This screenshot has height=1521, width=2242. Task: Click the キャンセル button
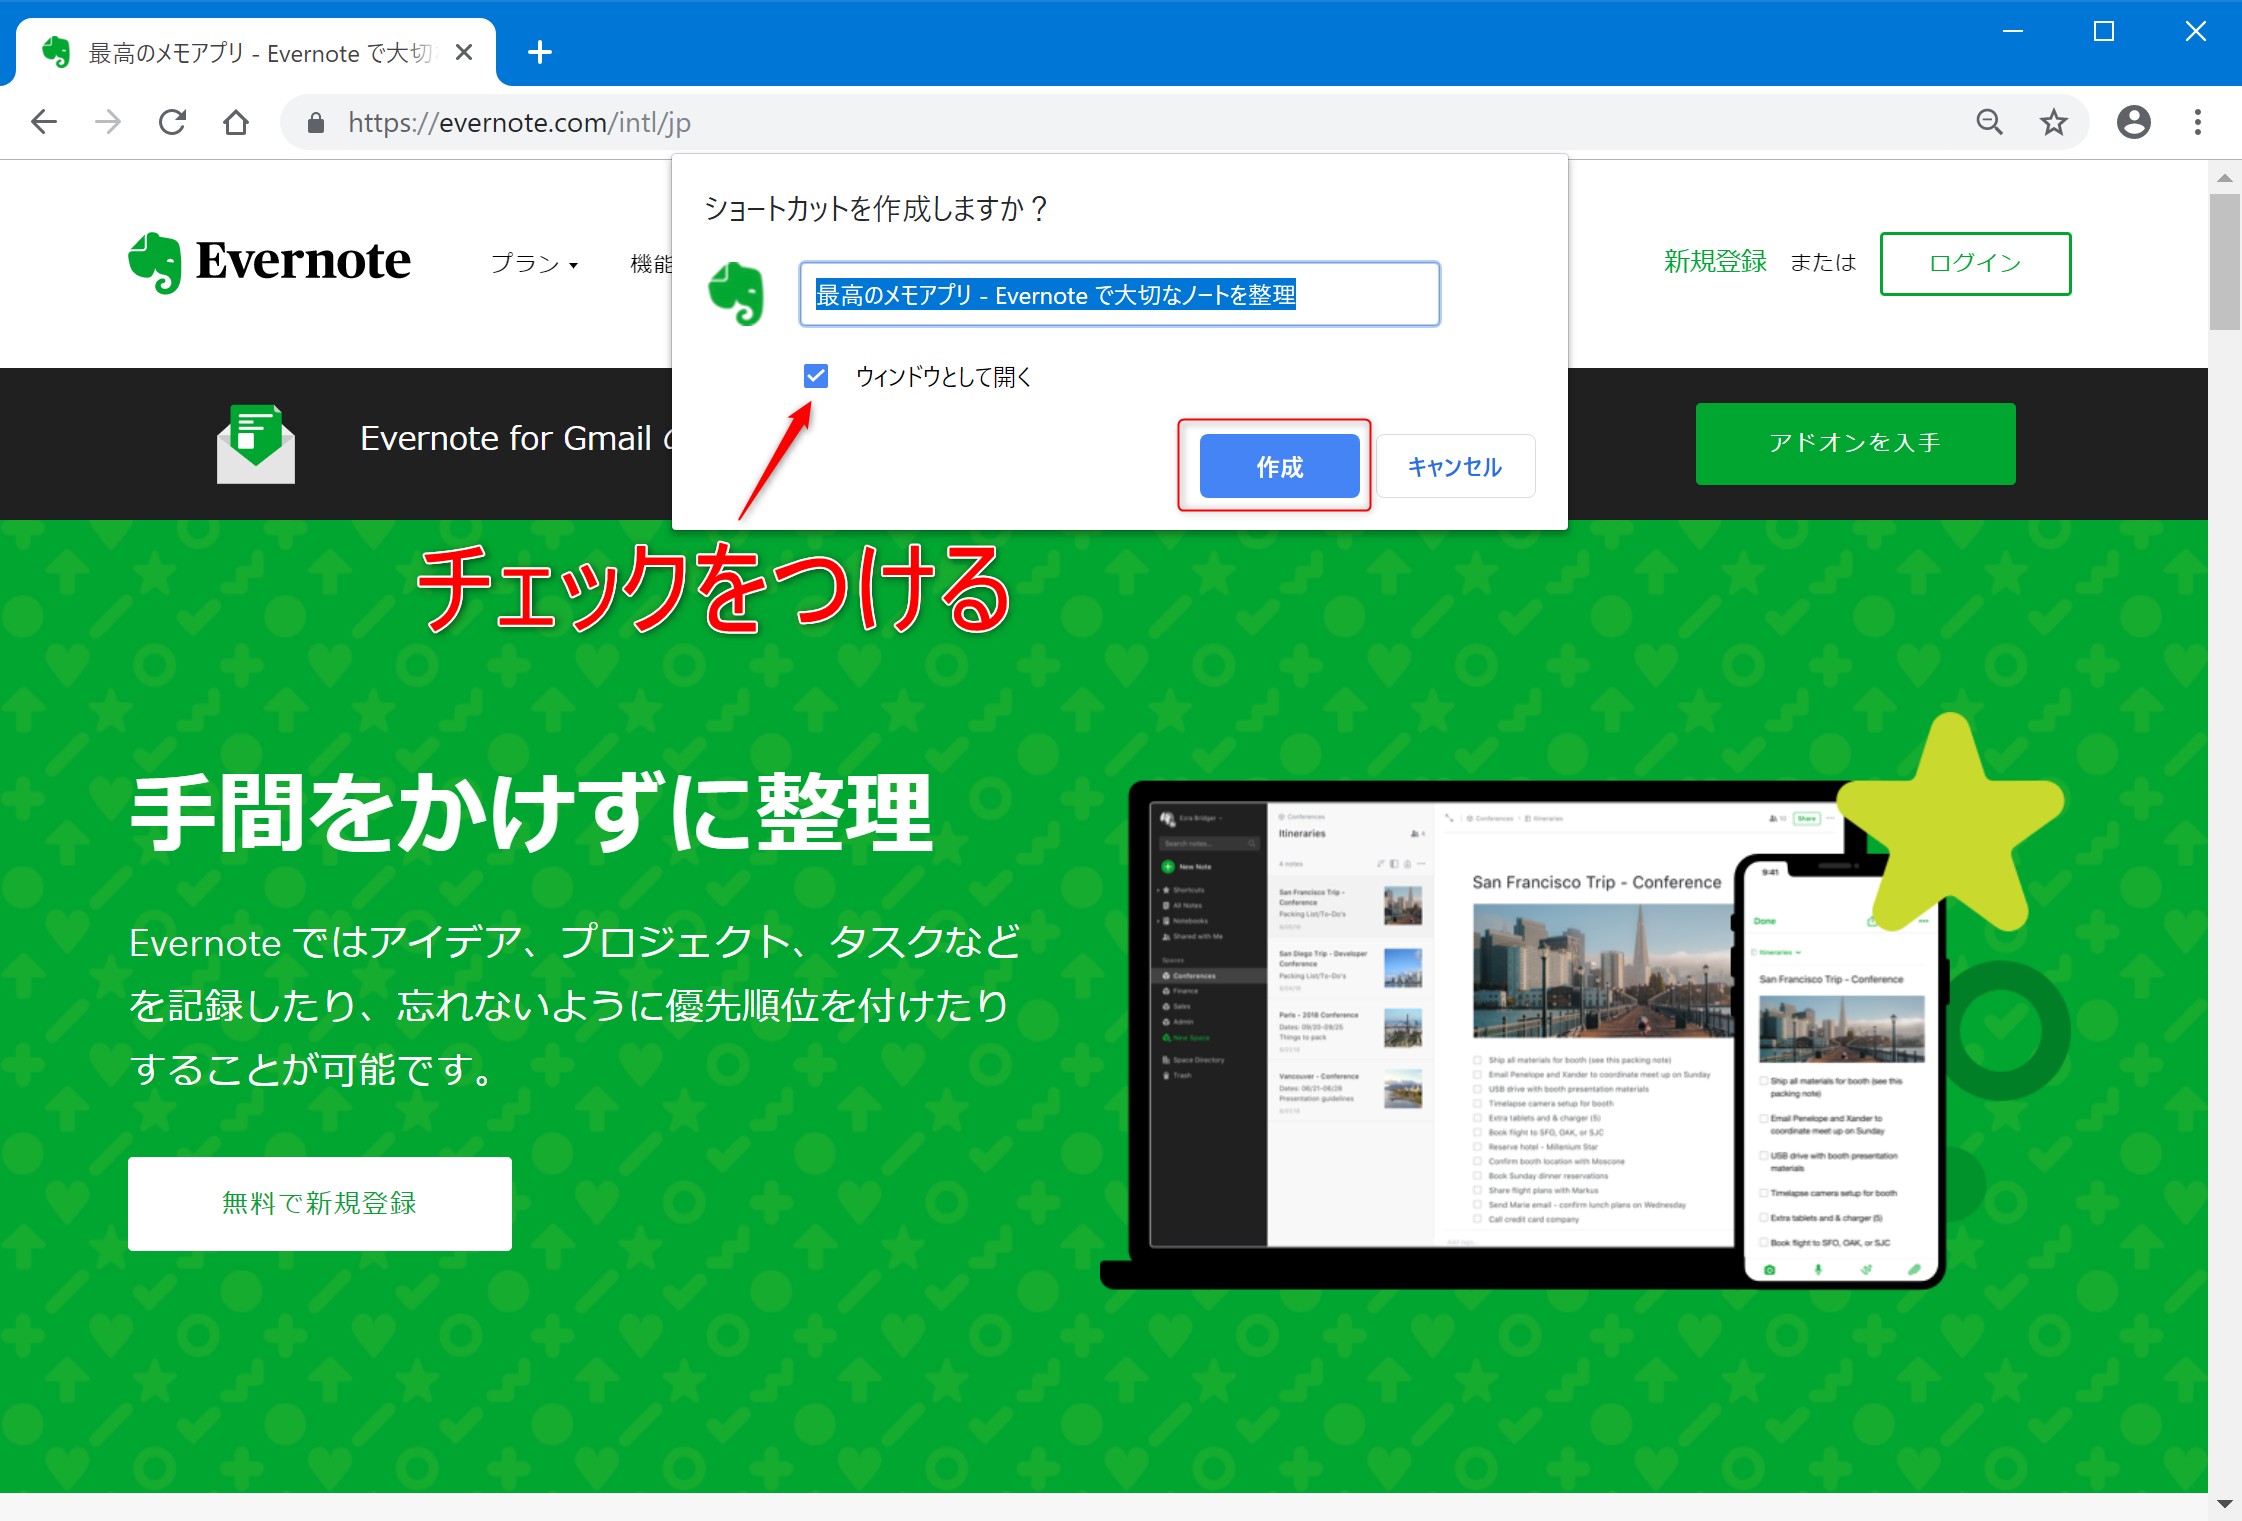(1456, 466)
